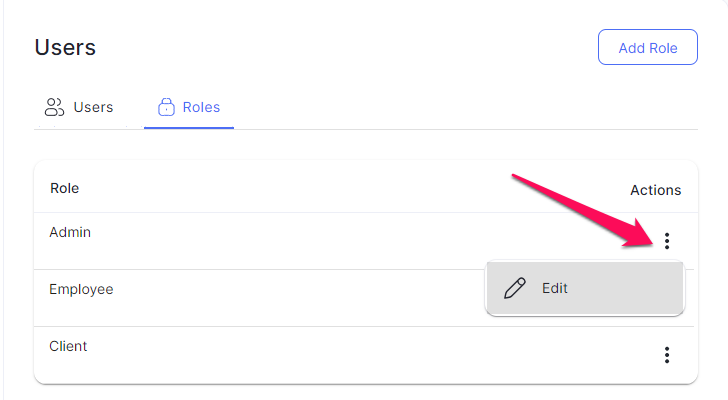
Task: Select the Employee role name
Action: coord(81,289)
